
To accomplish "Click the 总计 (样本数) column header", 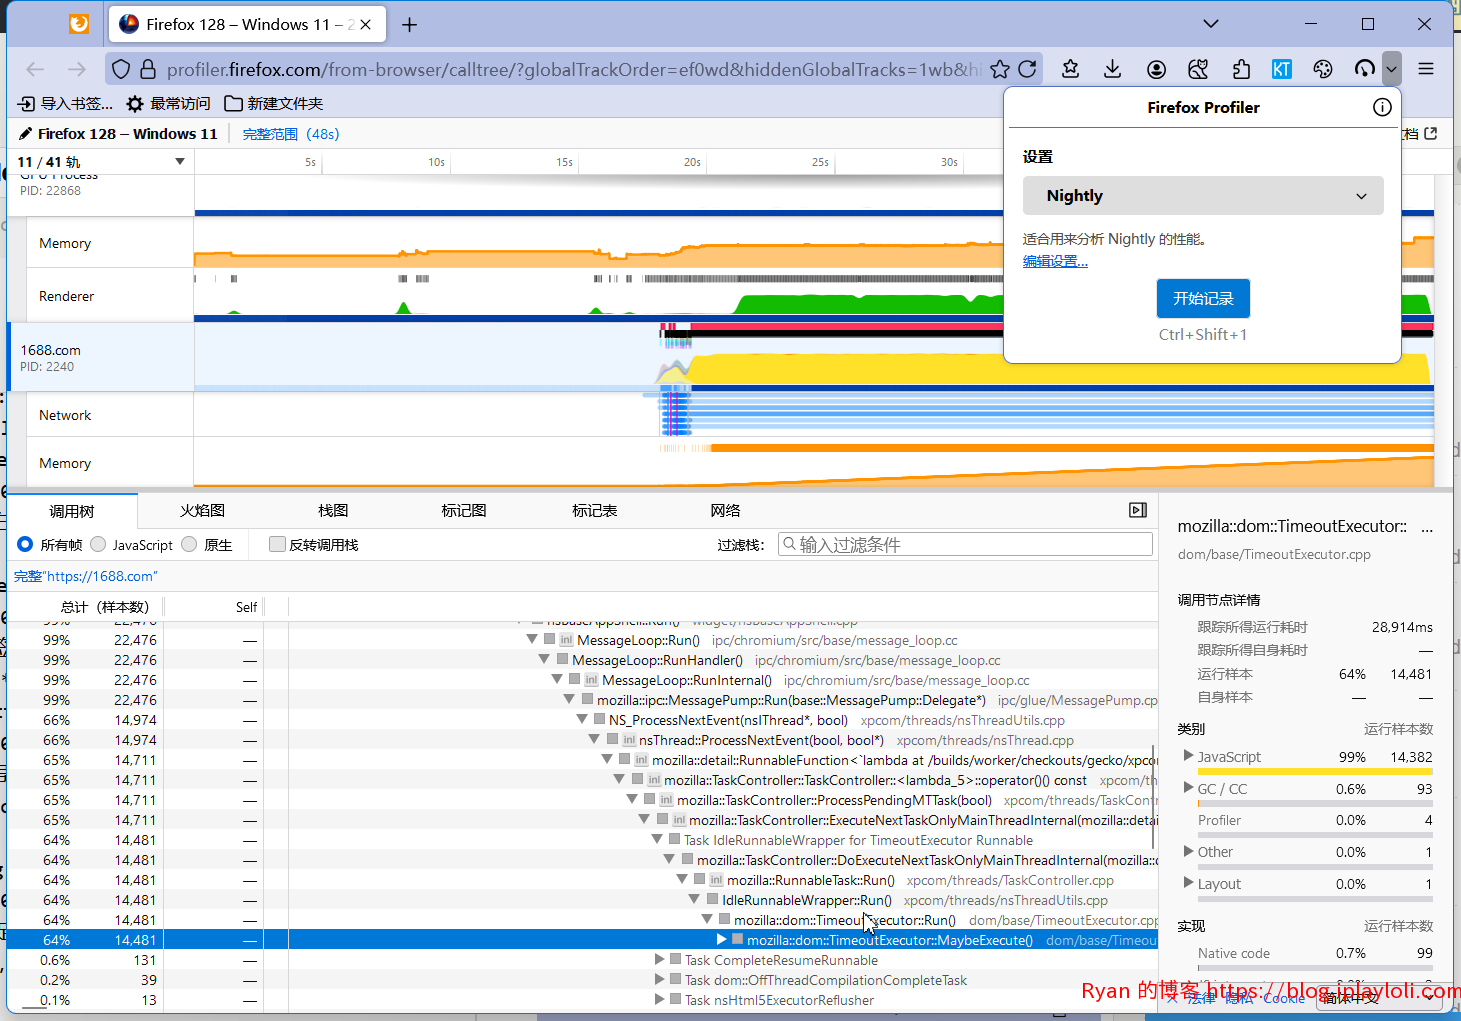I will pyautogui.click(x=104, y=607).
